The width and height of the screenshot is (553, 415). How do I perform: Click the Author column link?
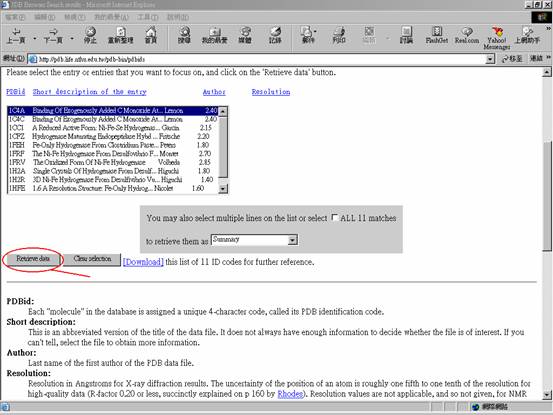(x=214, y=92)
